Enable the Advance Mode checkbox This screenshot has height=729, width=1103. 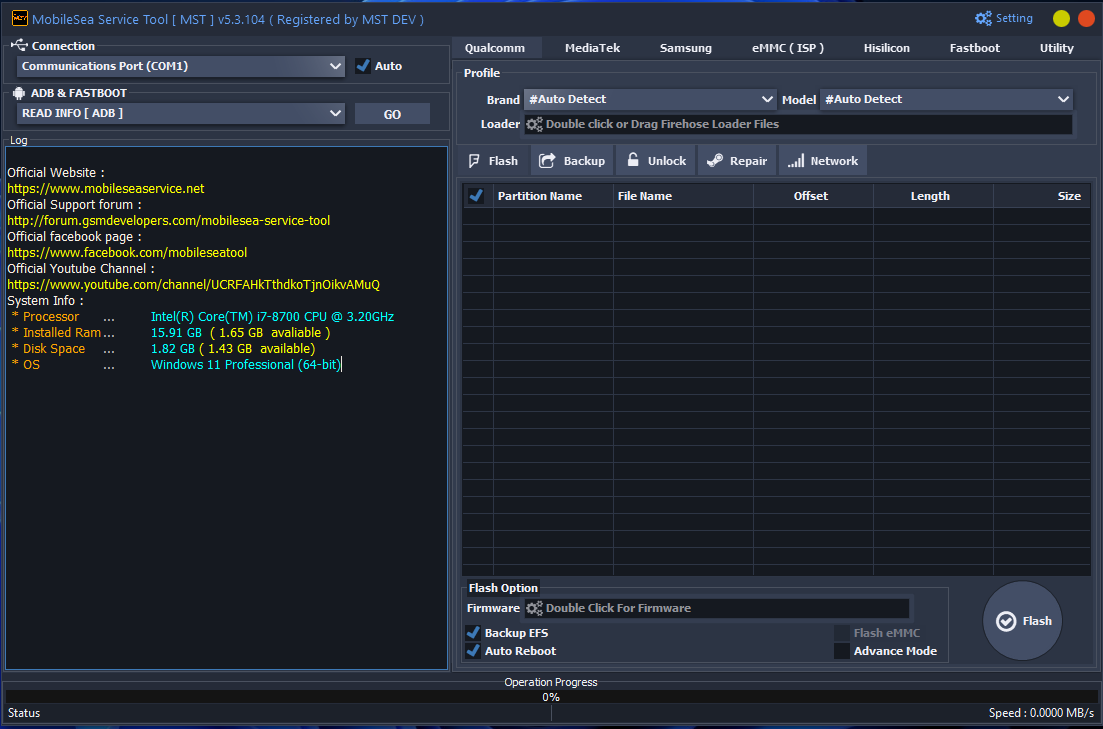pyautogui.click(x=842, y=651)
